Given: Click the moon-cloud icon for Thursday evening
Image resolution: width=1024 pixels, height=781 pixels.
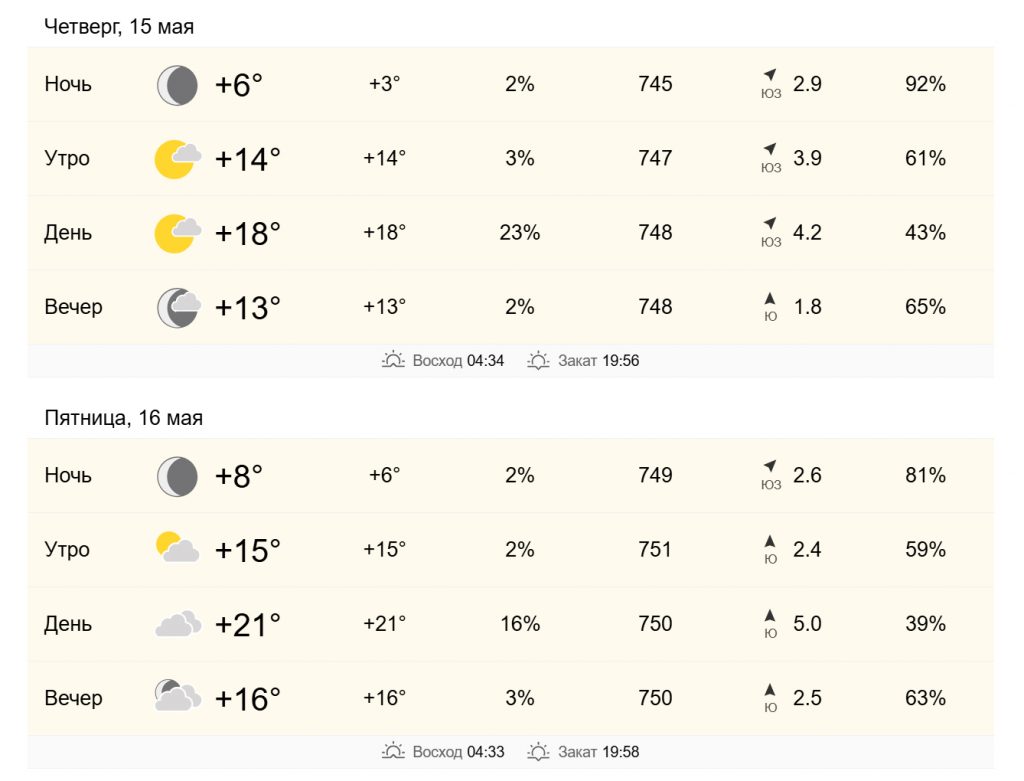Looking at the screenshot, I should point(178,308).
